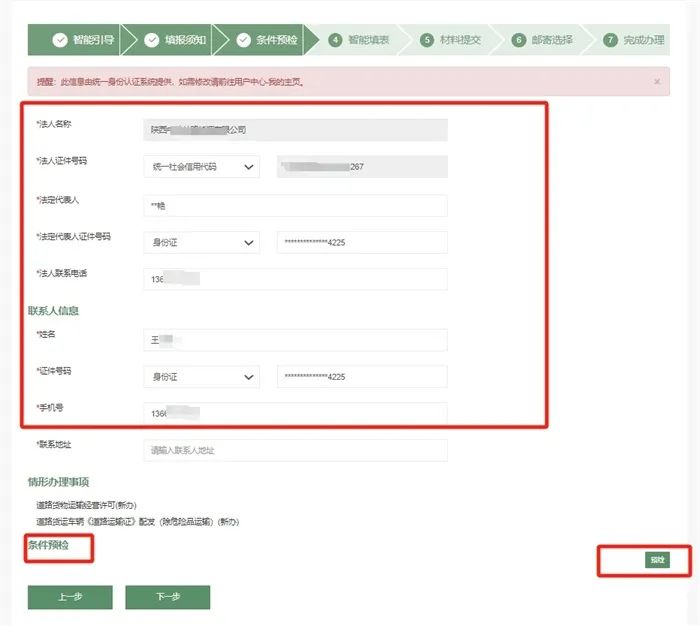Dismiss the pink reminder banner with ×
This screenshot has height=626, width=700.
657,81
